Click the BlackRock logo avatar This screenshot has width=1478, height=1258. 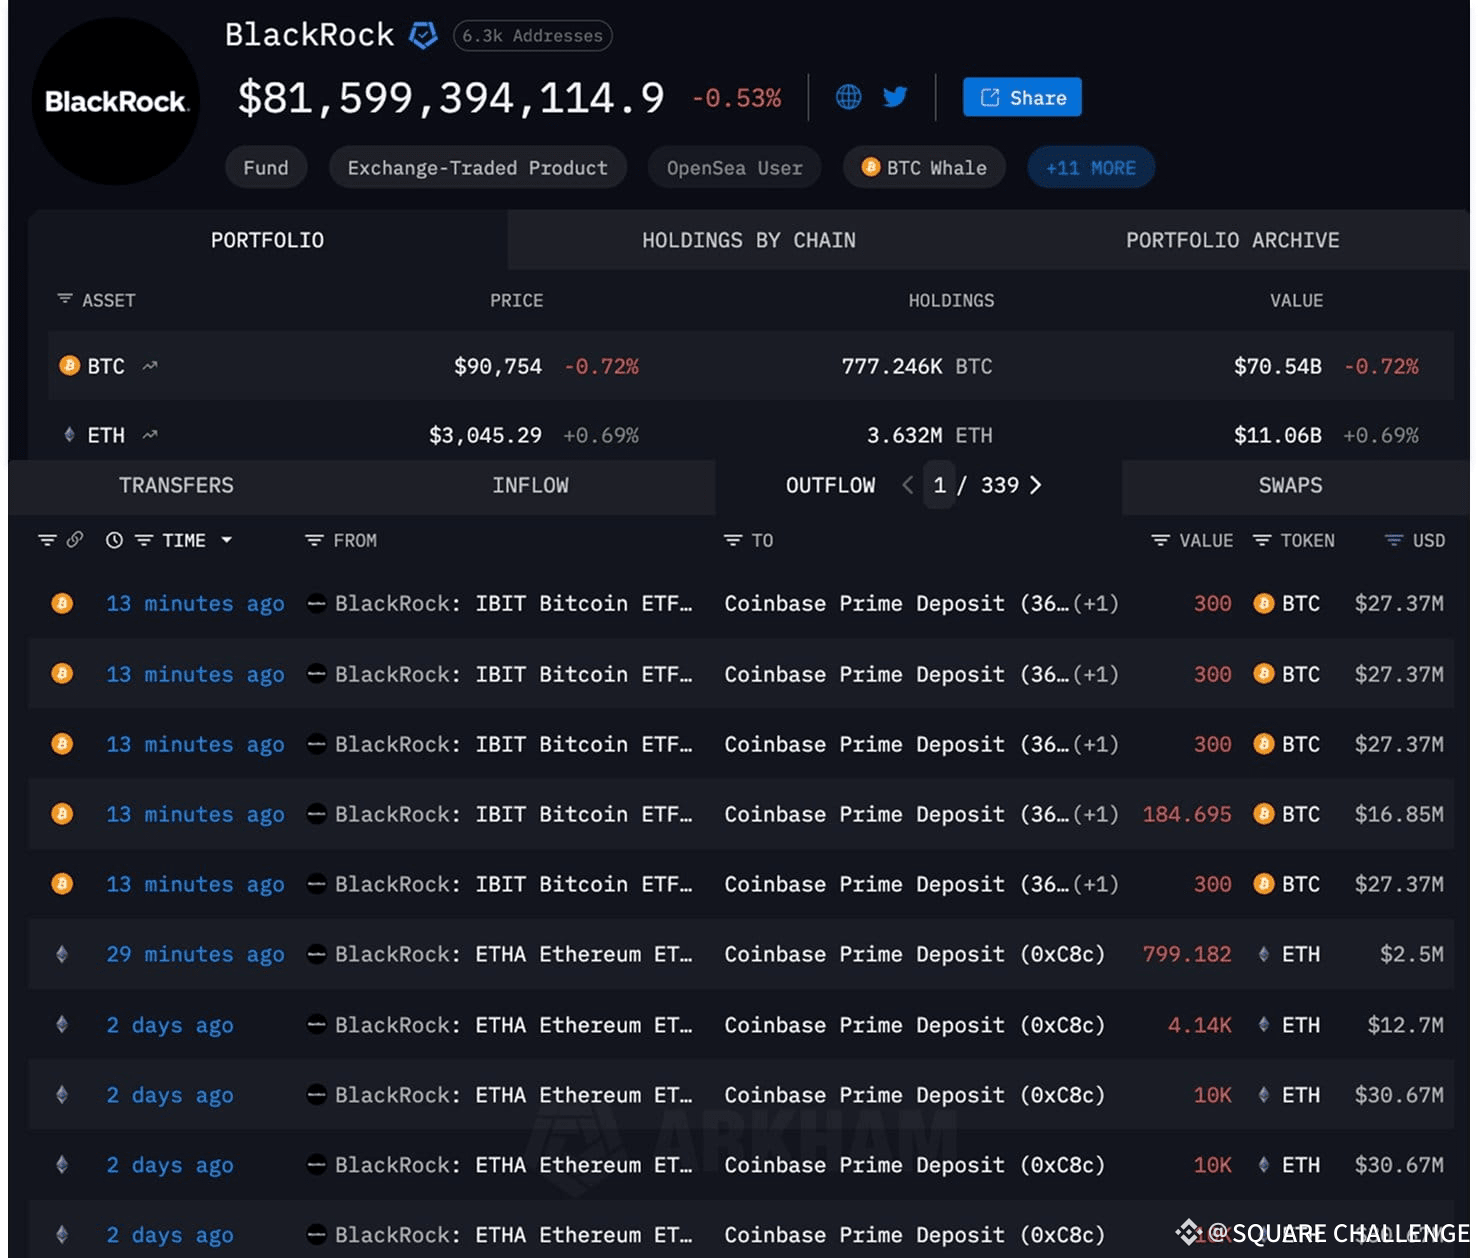115,101
